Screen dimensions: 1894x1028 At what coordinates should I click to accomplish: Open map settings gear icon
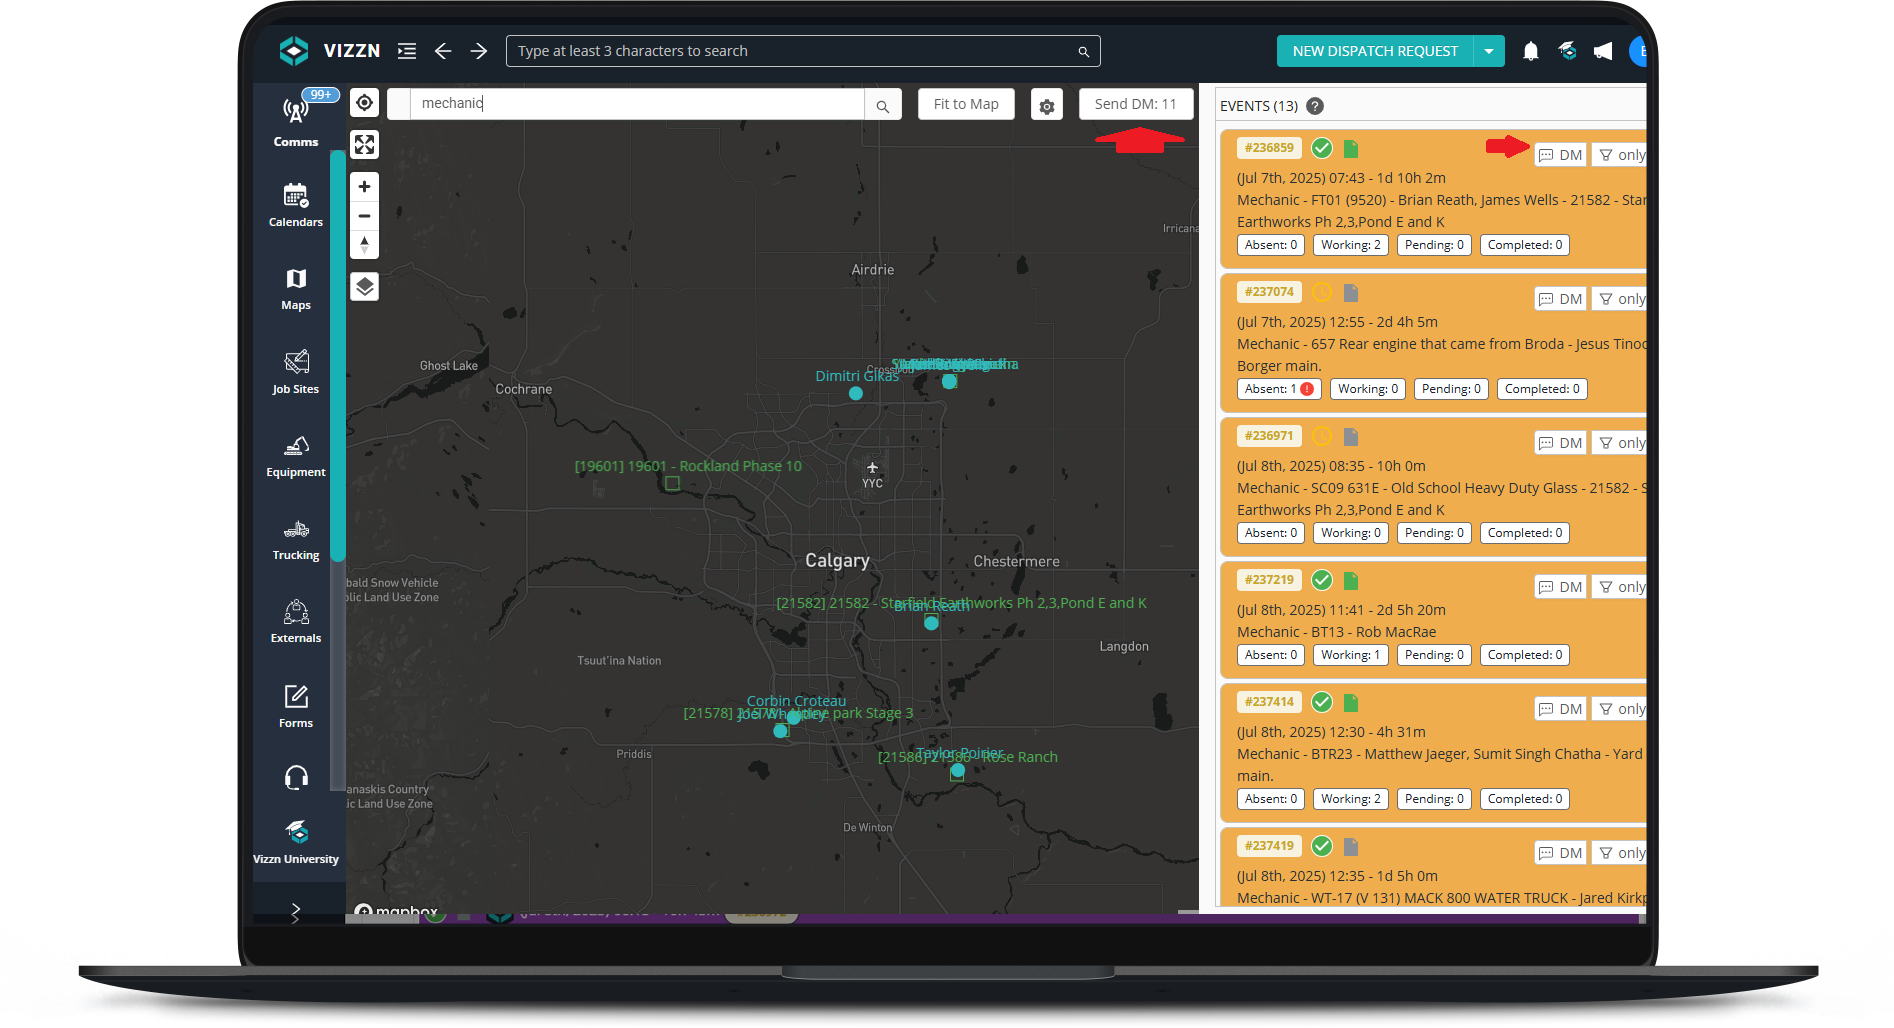click(x=1046, y=105)
